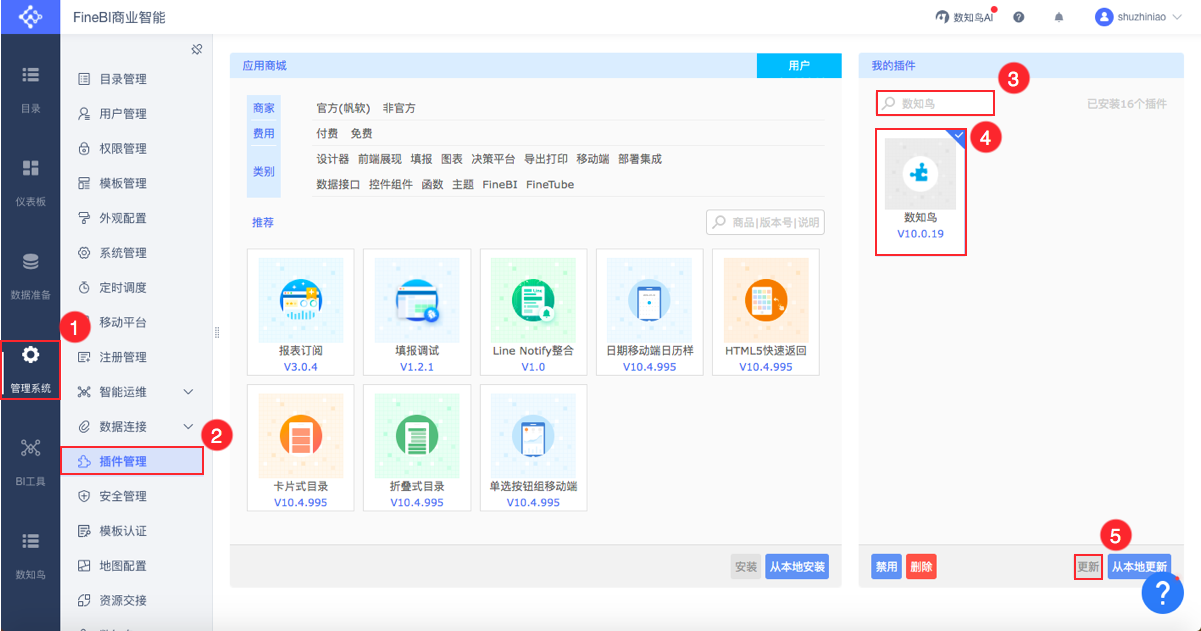Click the floating blue help button
The height and width of the screenshot is (631, 1201).
[x=1163, y=594]
